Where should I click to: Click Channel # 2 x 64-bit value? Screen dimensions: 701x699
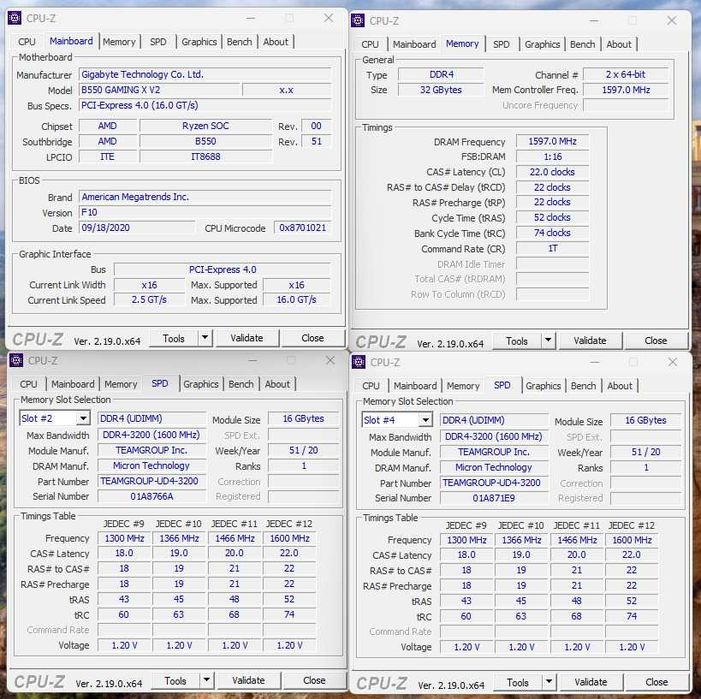pos(626,74)
